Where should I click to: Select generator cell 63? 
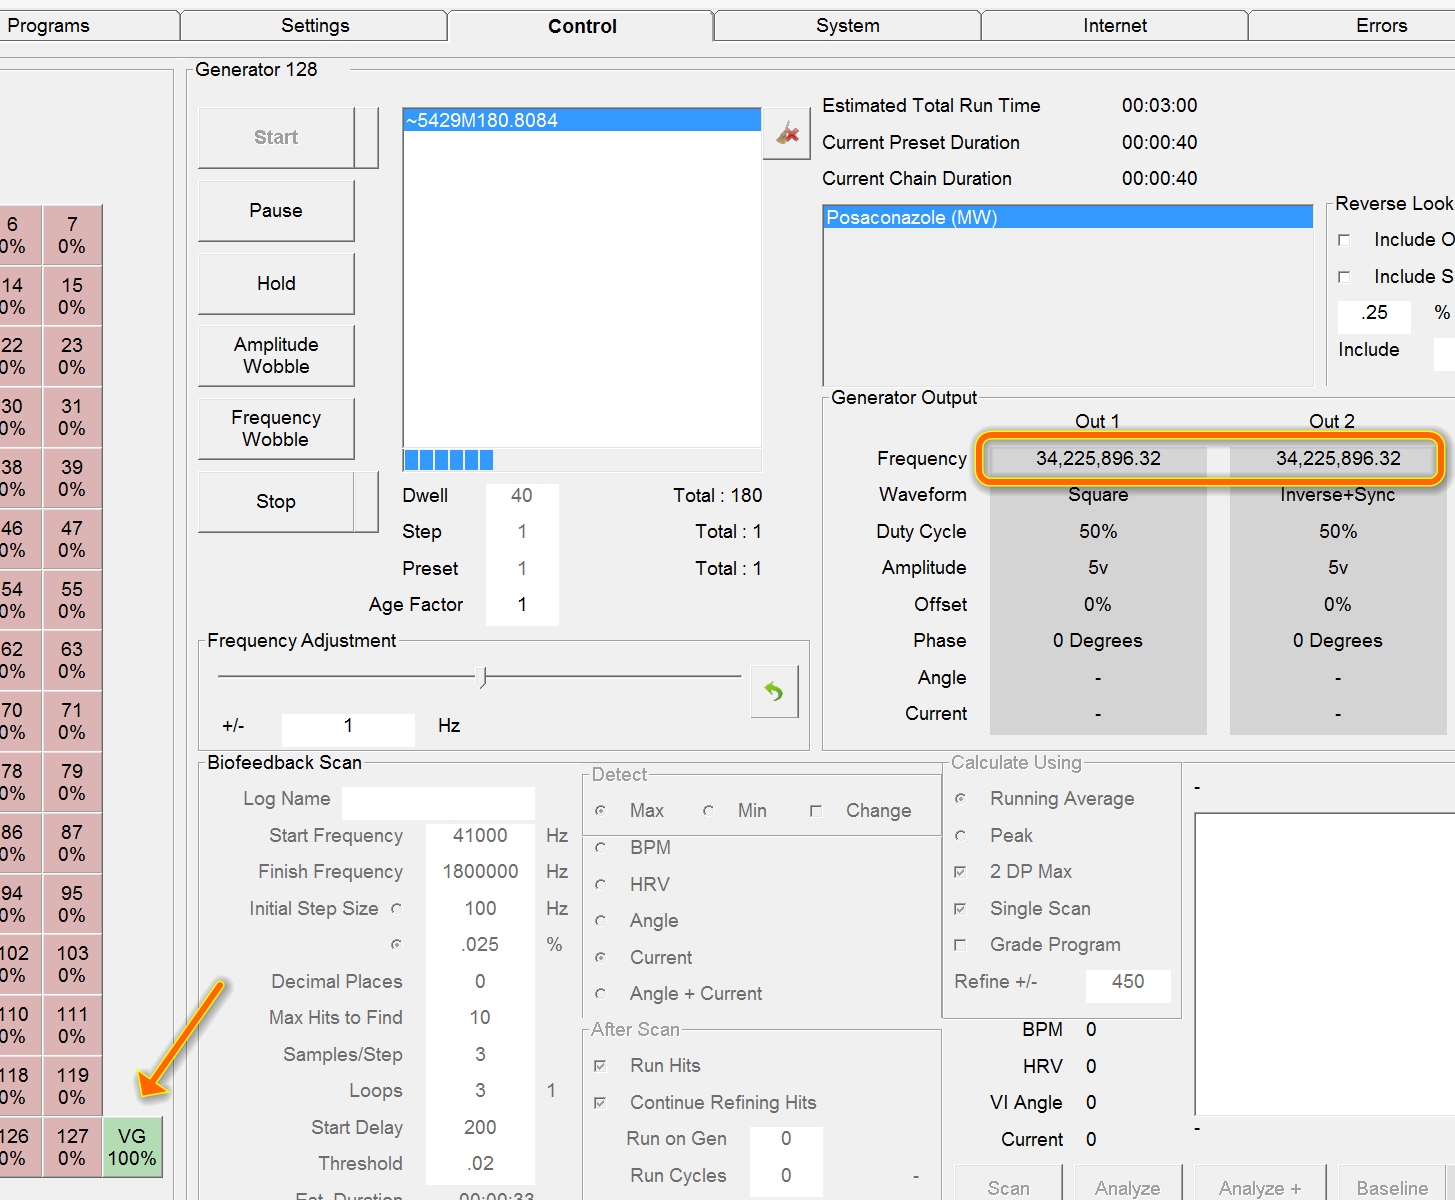(72, 660)
